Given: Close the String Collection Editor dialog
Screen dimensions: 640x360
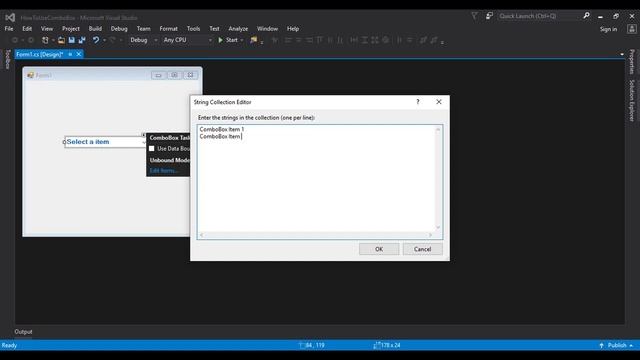Looking at the screenshot, I should point(439,102).
